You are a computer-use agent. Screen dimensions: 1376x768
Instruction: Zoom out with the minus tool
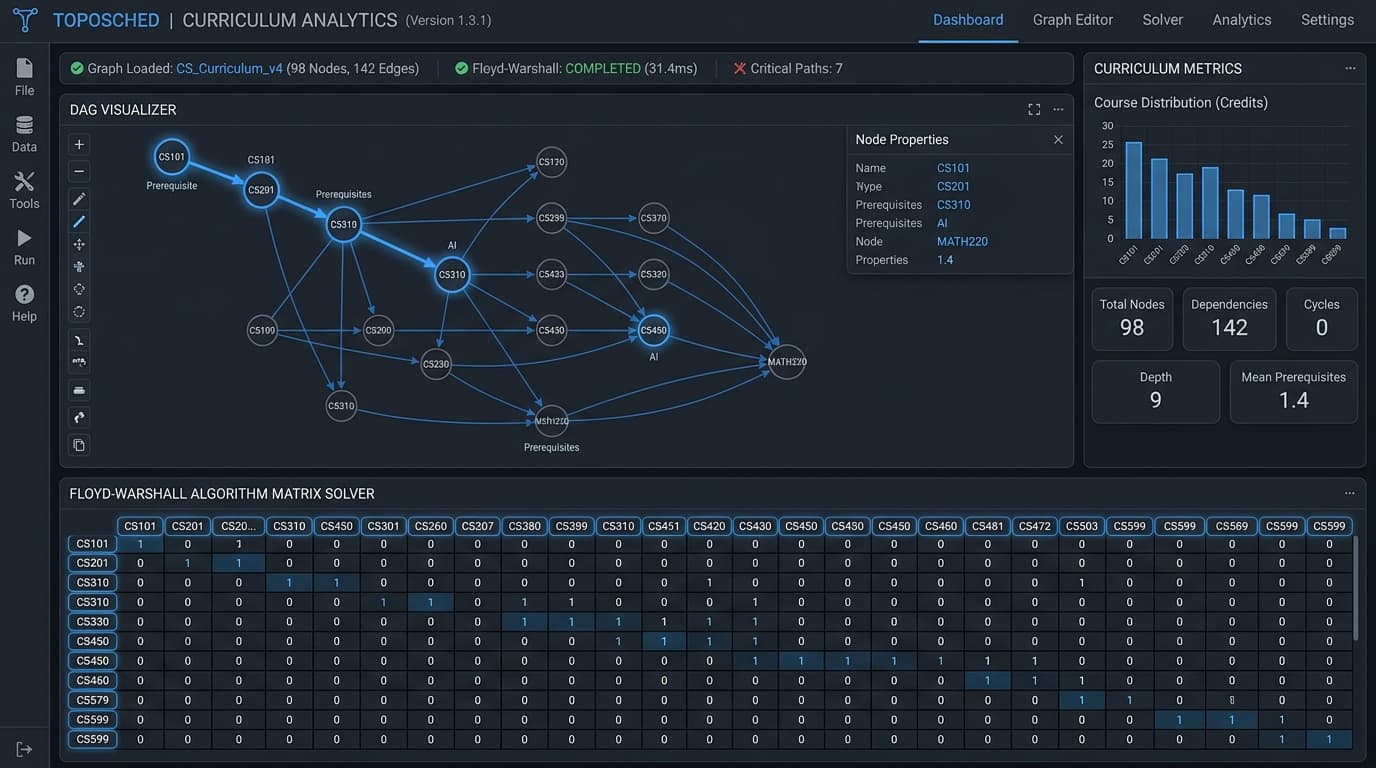[79, 171]
